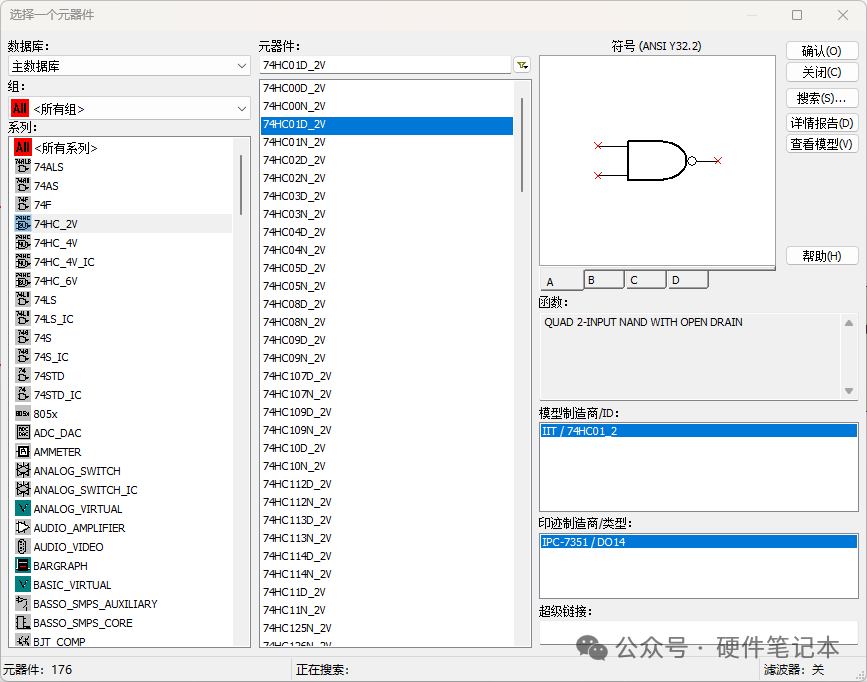Click the BARGRAPH family icon

[x=23, y=566]
